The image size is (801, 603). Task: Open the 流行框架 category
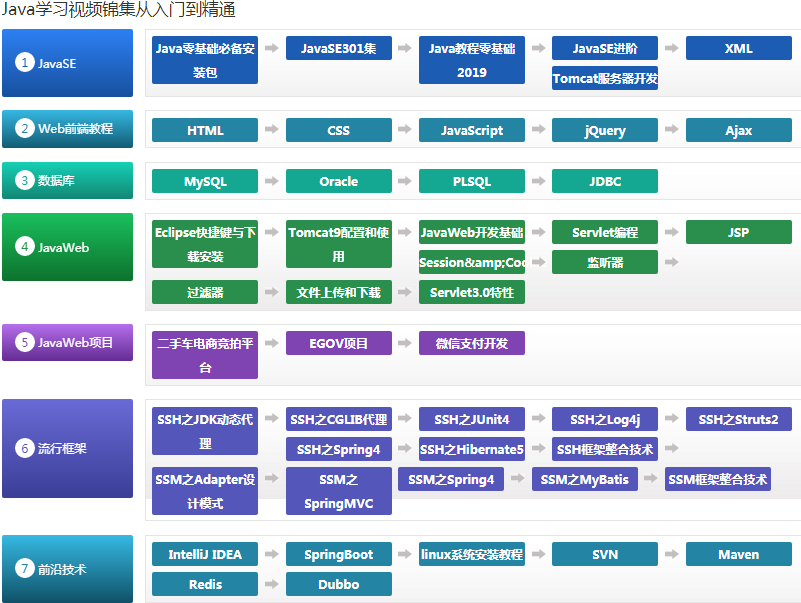[67, 448]
